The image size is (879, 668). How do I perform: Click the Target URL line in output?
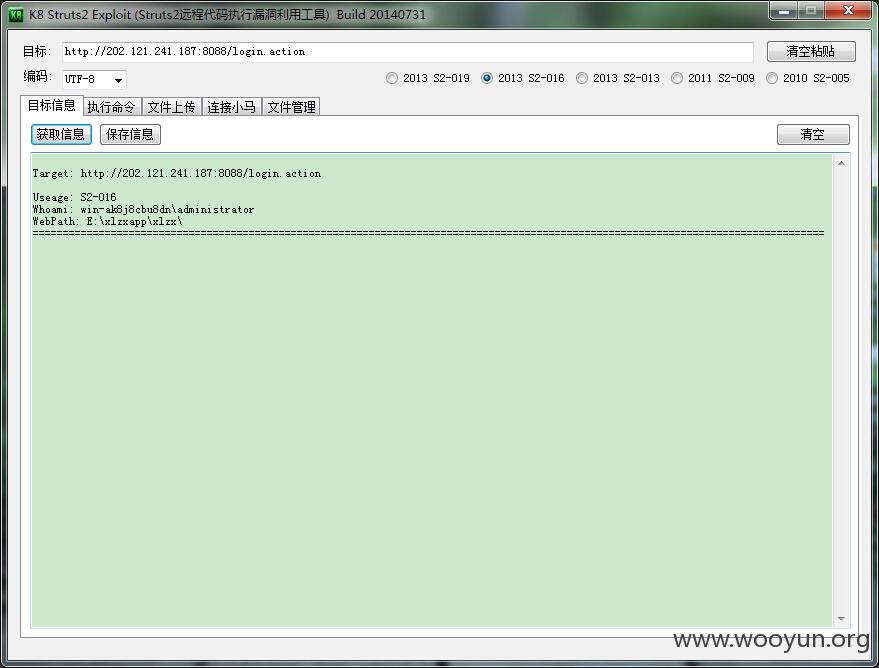(x=177, y=174)
